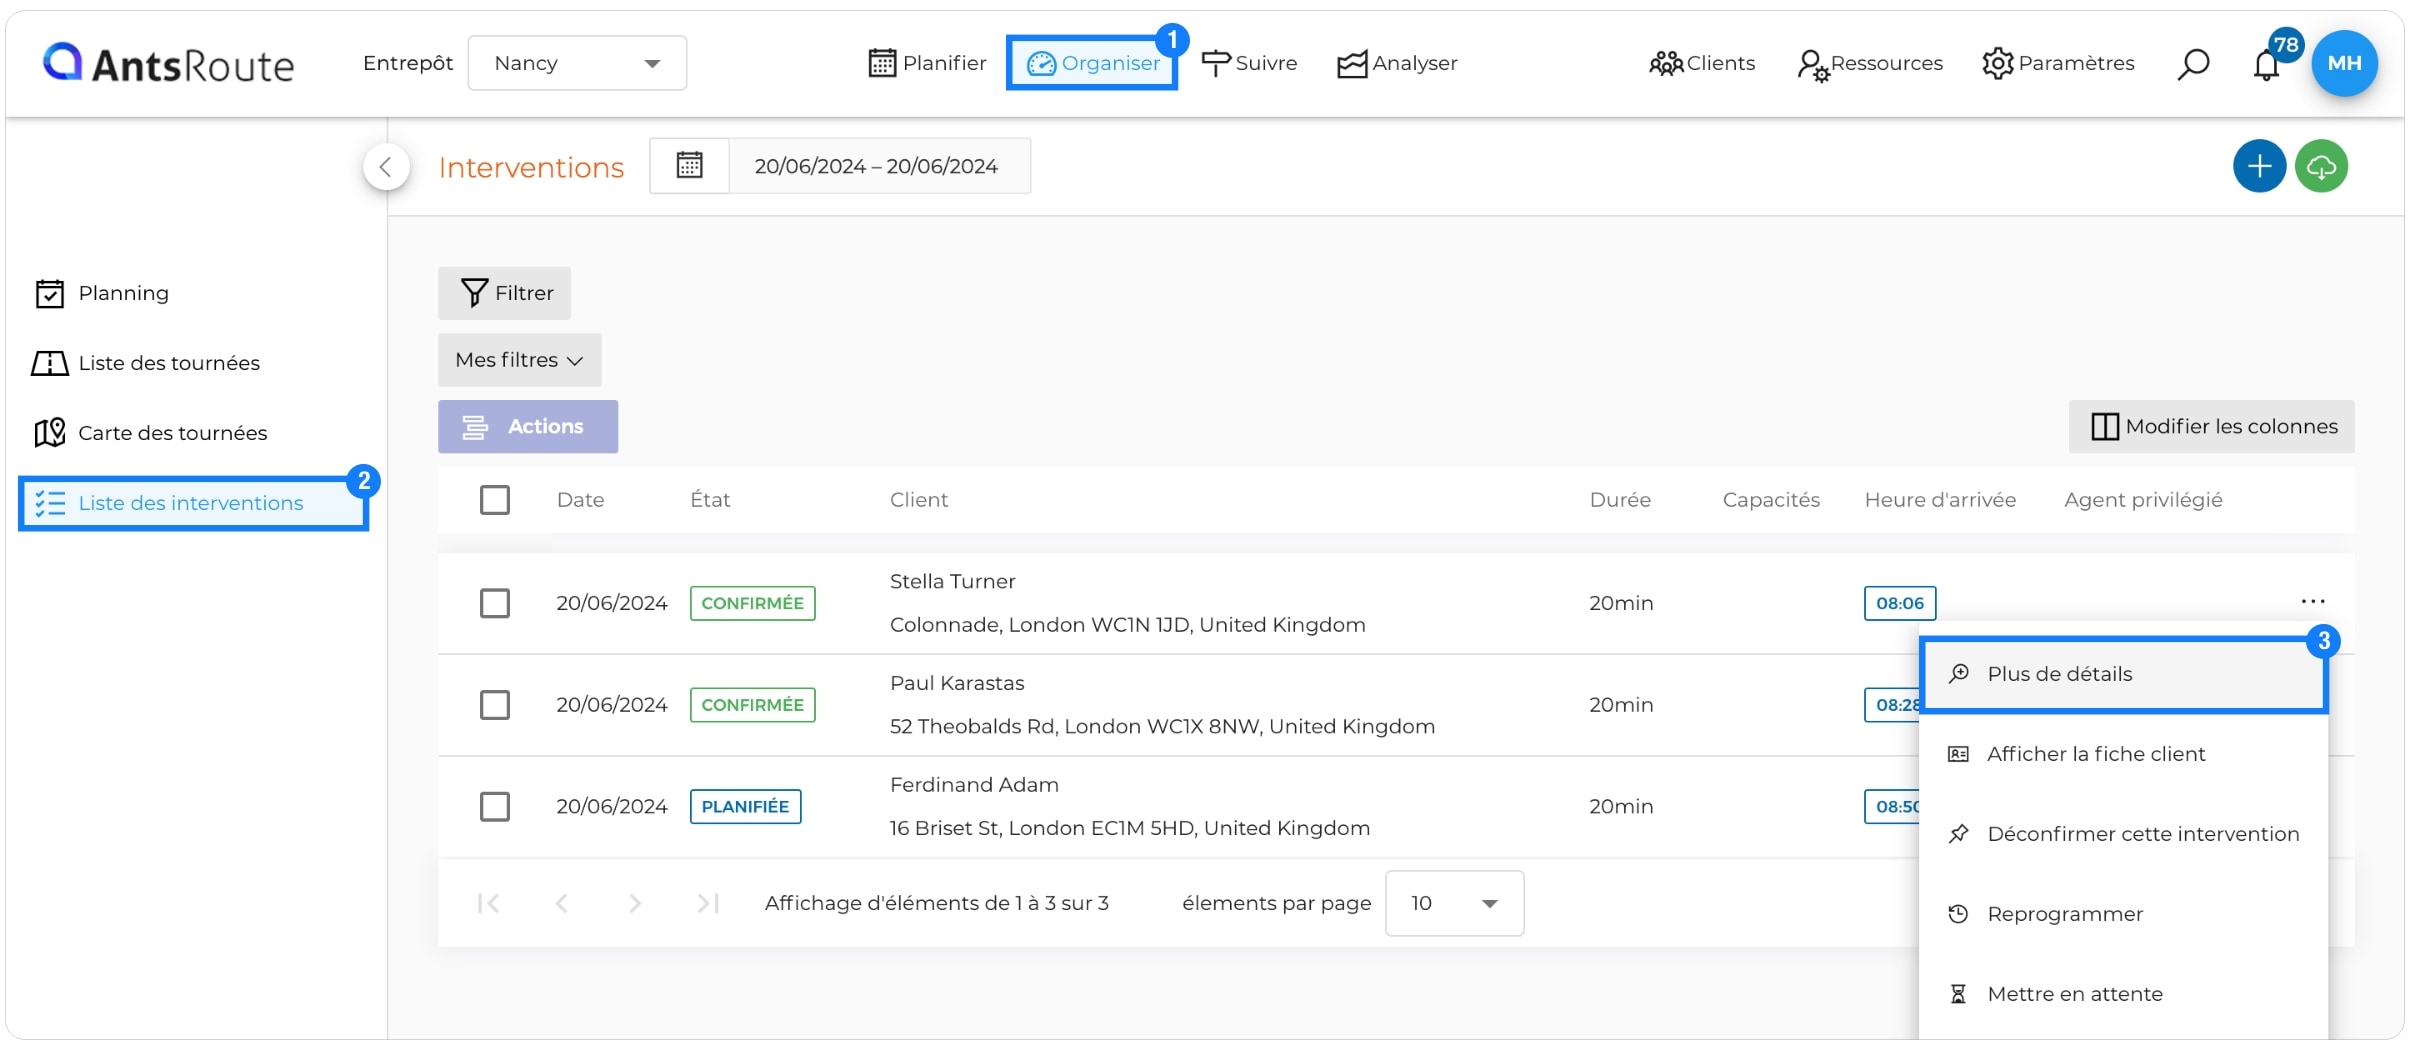Screen dimensions: 2410x1049
Task: Choose Reprogrammer from the context menu
Action: pyautogui.click(x=2124, y=914)
